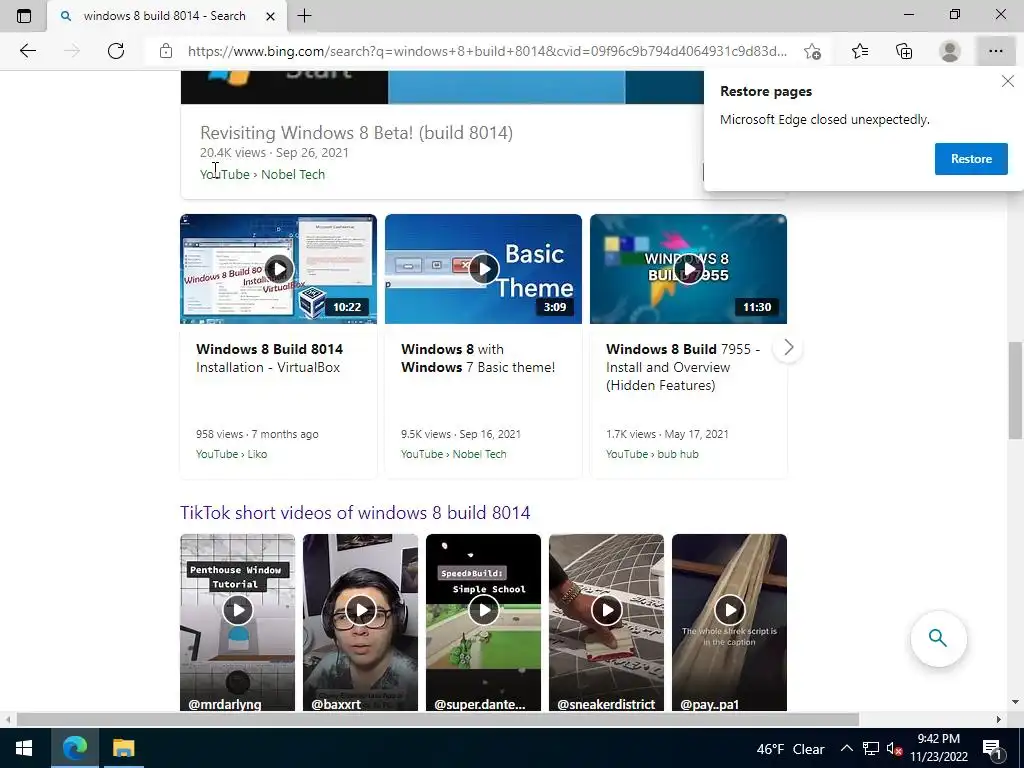Open File Explorer from the taskbar
Image resolution: width=1024 pixels, height=768 pixels.
pyautogui.click(x=123, y=748)
